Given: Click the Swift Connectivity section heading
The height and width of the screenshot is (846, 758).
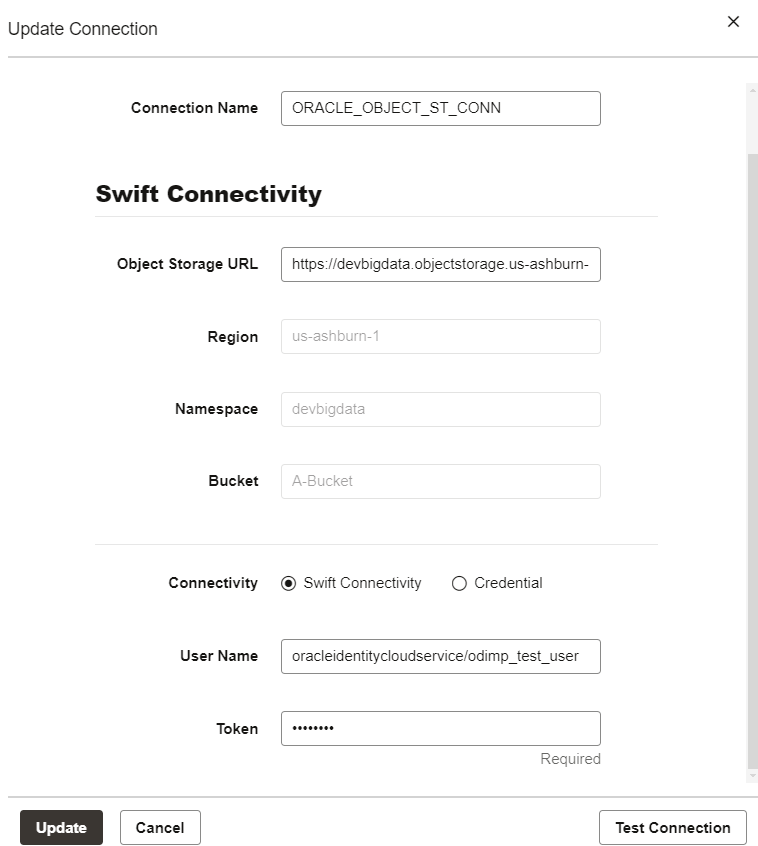Looking at the screenshot, I should pos(208,194).
